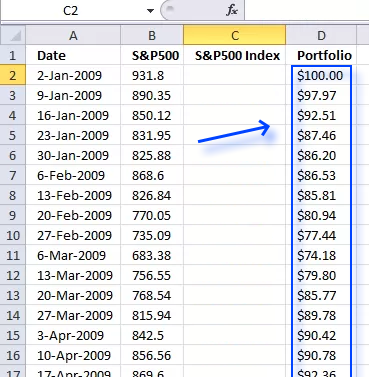369x377 pixels.
Task: Select column A header
Action: [73, 35]
